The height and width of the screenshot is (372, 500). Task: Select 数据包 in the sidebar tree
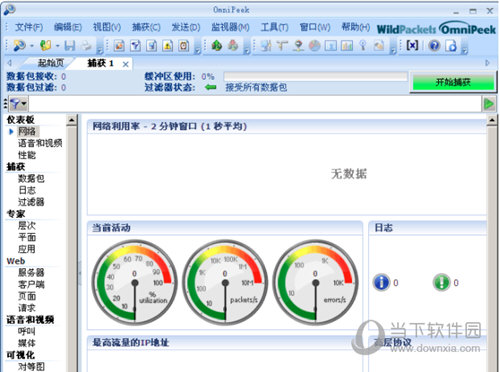[31, 178]
